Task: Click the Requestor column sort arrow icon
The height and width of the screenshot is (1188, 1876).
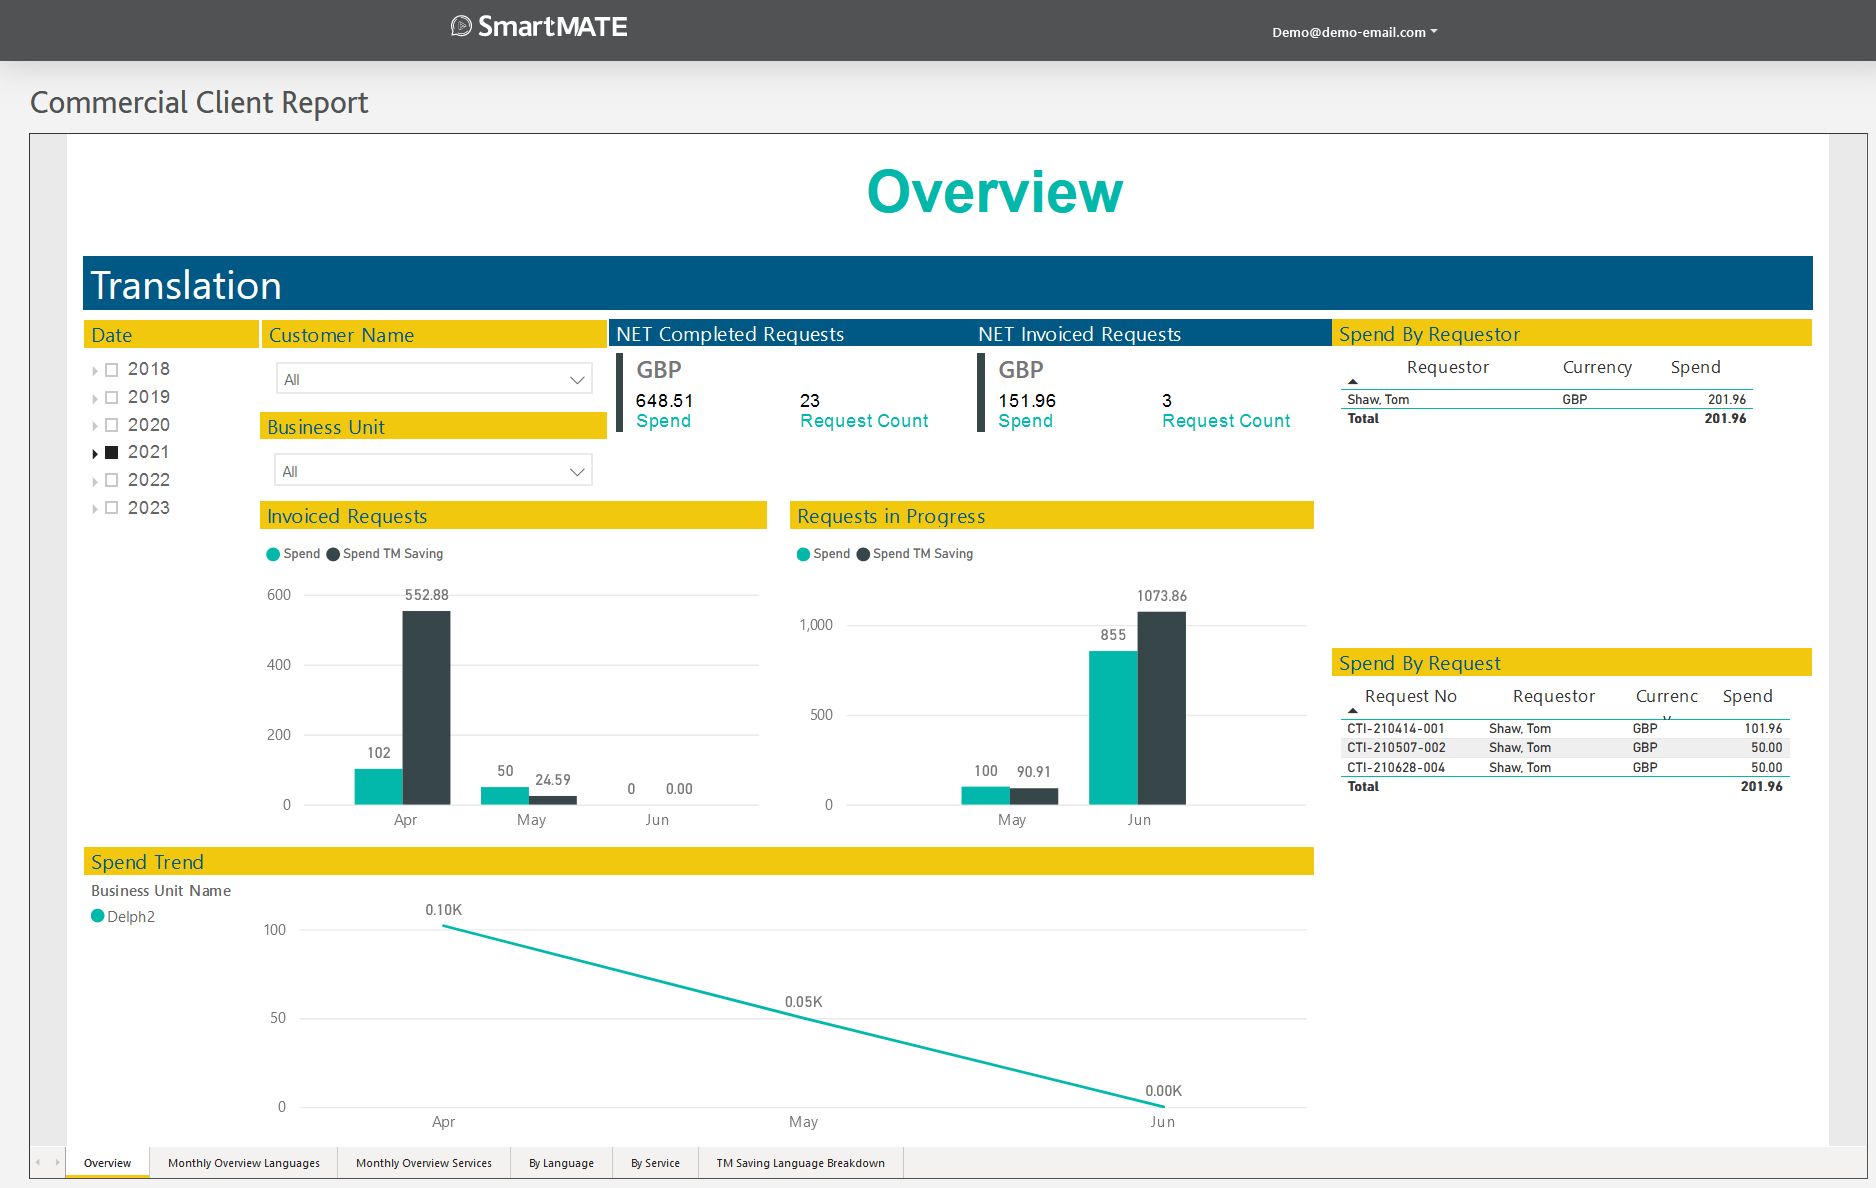Action: tap(1353, 382)
